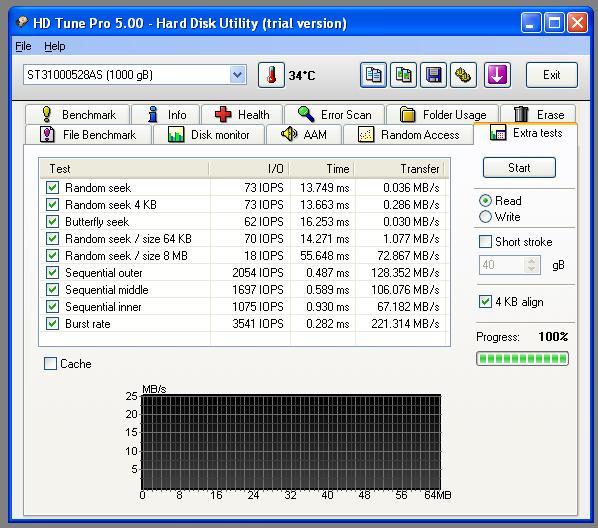Click the Exit button
The image size is (598, 528).
point(551,75)
